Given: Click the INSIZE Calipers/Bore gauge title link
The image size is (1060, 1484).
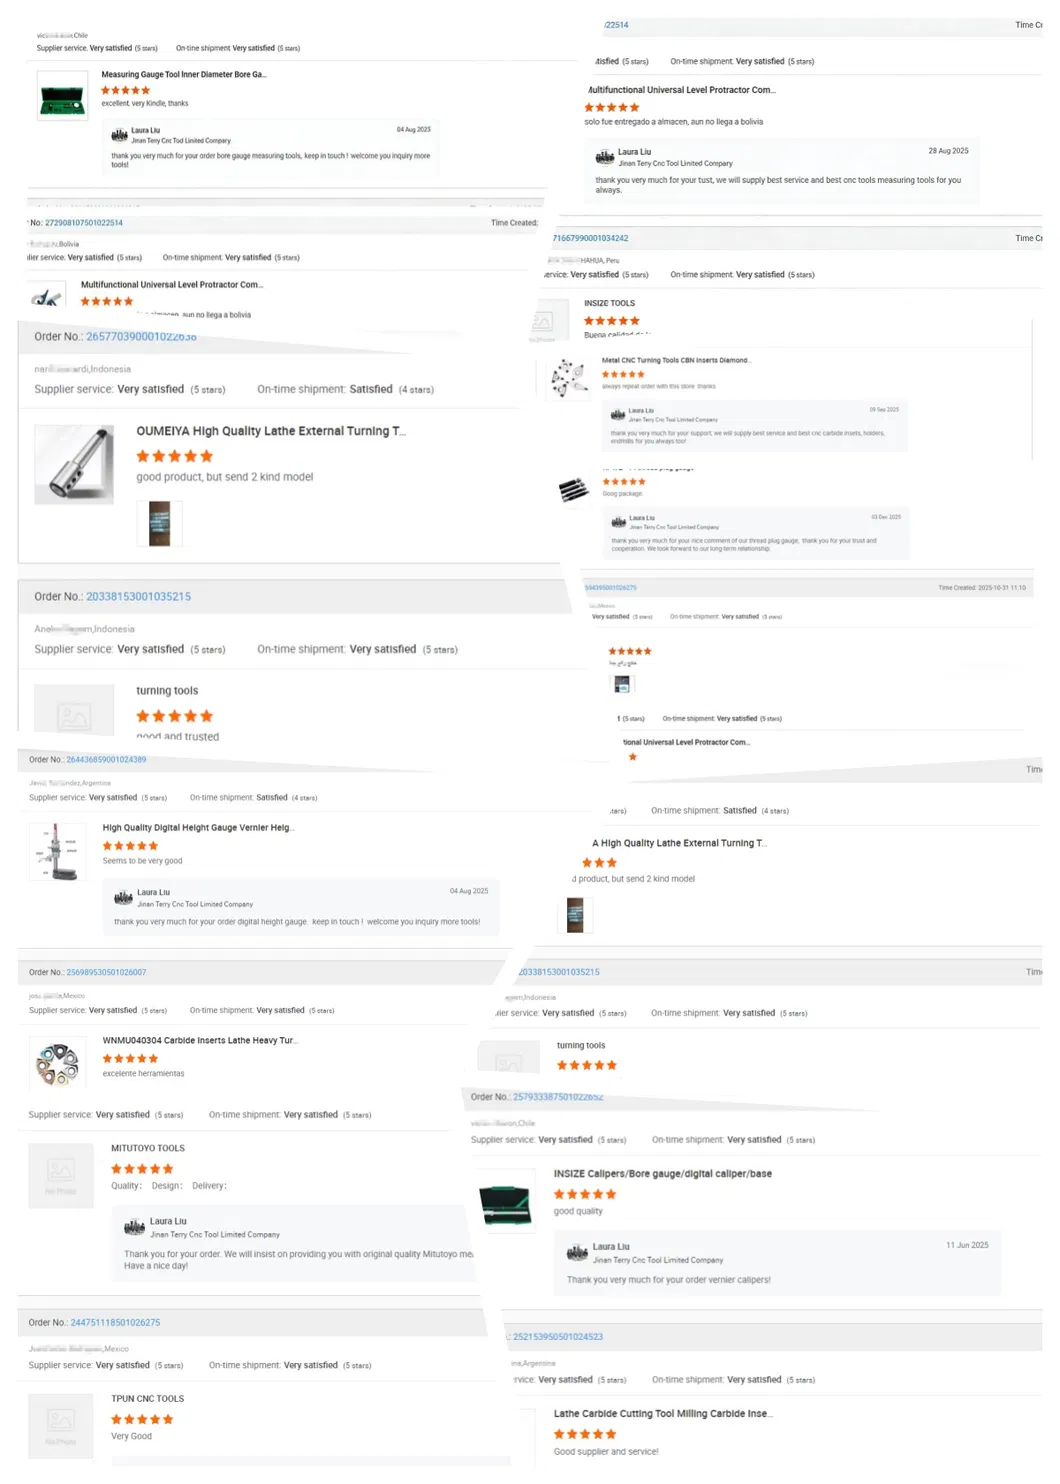Looking at the screenshot, I should tap(663, 1173).
